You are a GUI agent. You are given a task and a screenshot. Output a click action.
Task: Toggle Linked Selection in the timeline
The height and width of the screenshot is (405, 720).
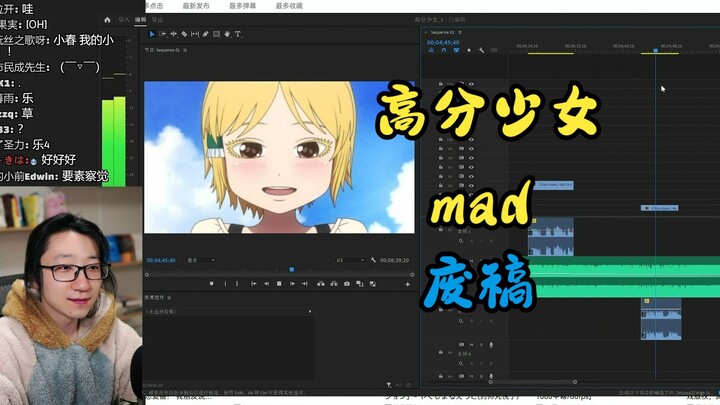point(456,51)
